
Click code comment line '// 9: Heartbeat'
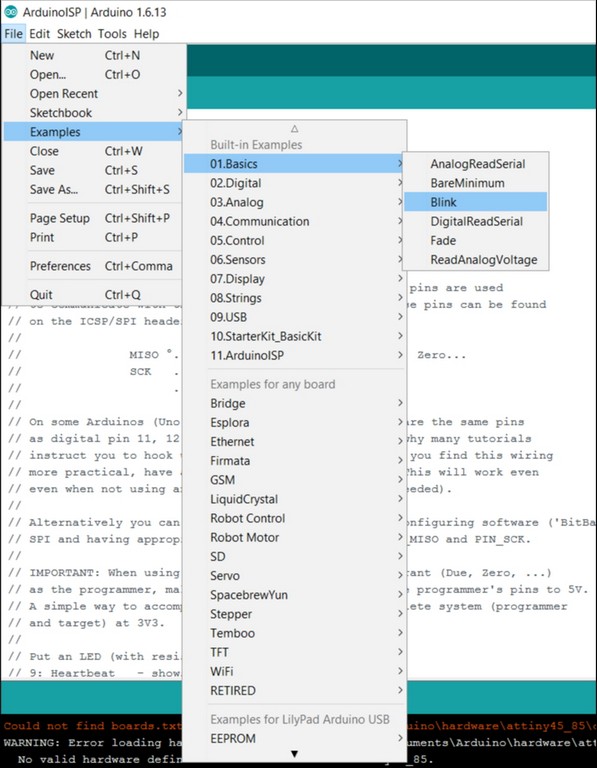[x=95, y=673]
